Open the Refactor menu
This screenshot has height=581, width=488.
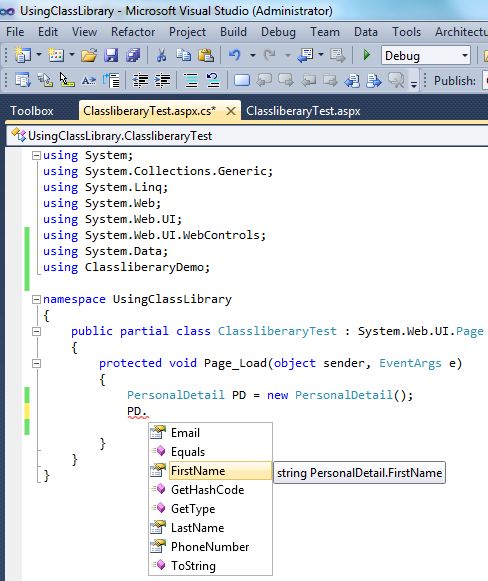[133, 32]
